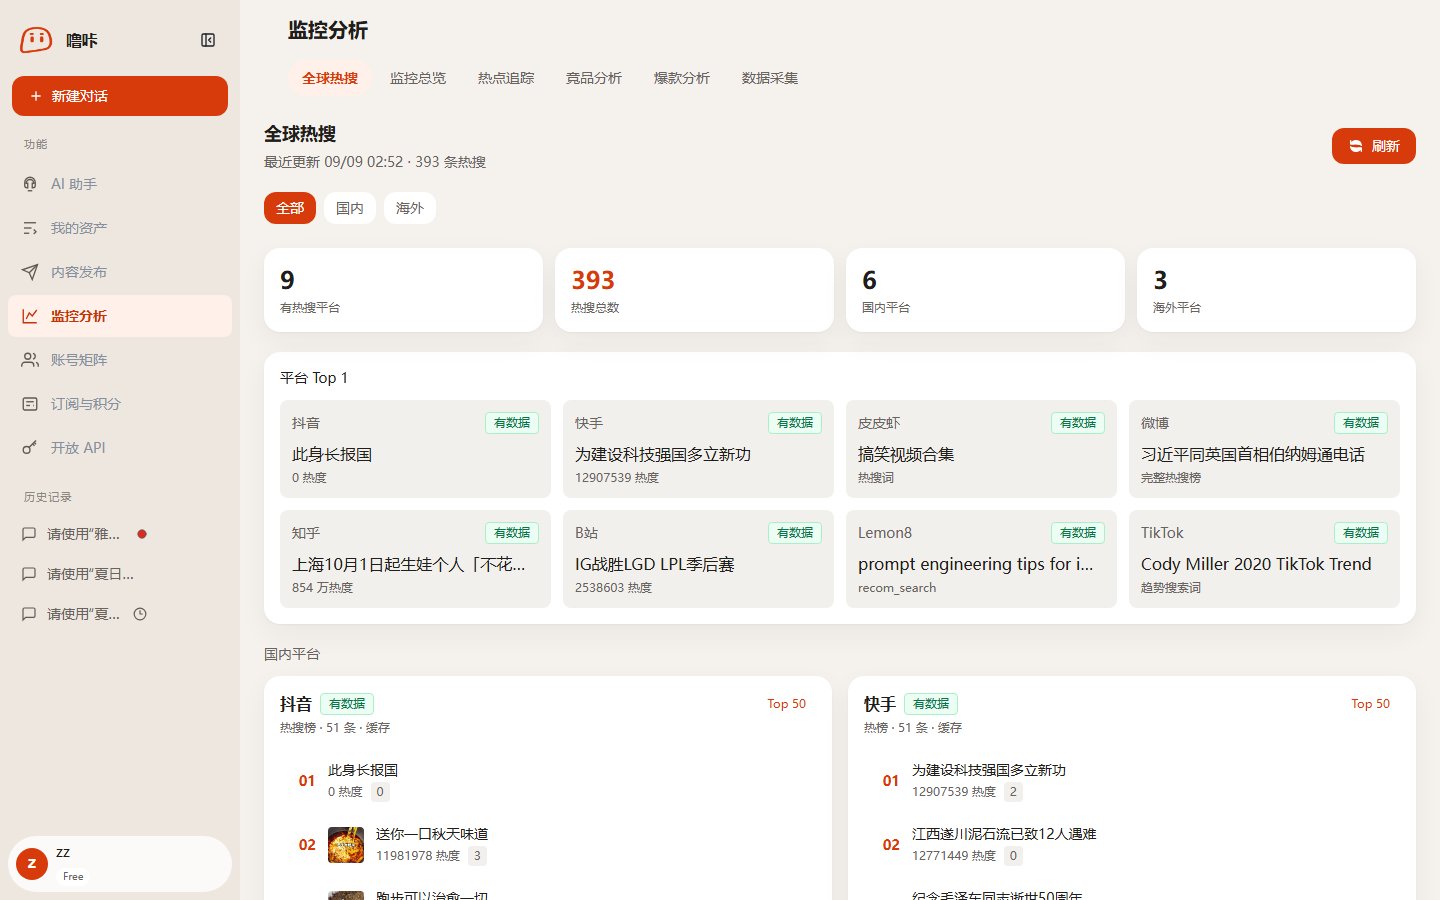Open the 数据采集 tab

tap(770, 78)
